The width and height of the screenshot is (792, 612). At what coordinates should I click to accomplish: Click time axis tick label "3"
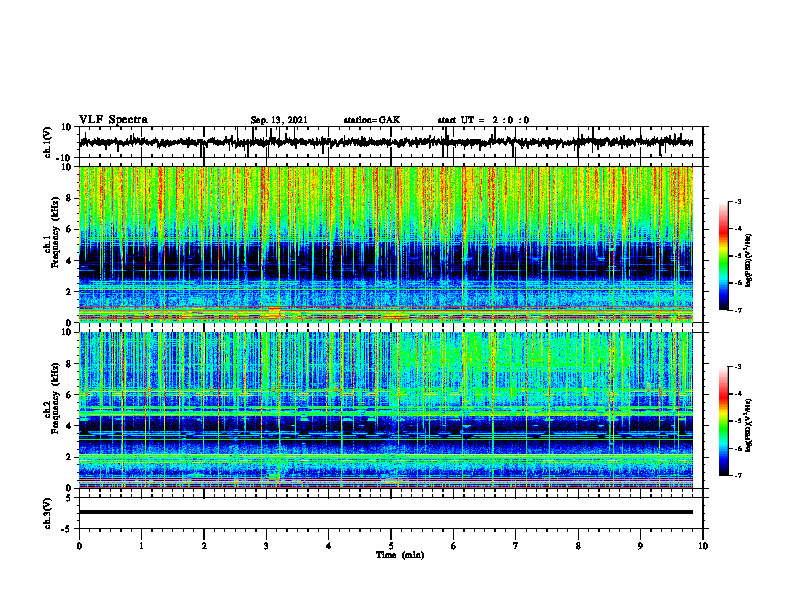[266, 546]
